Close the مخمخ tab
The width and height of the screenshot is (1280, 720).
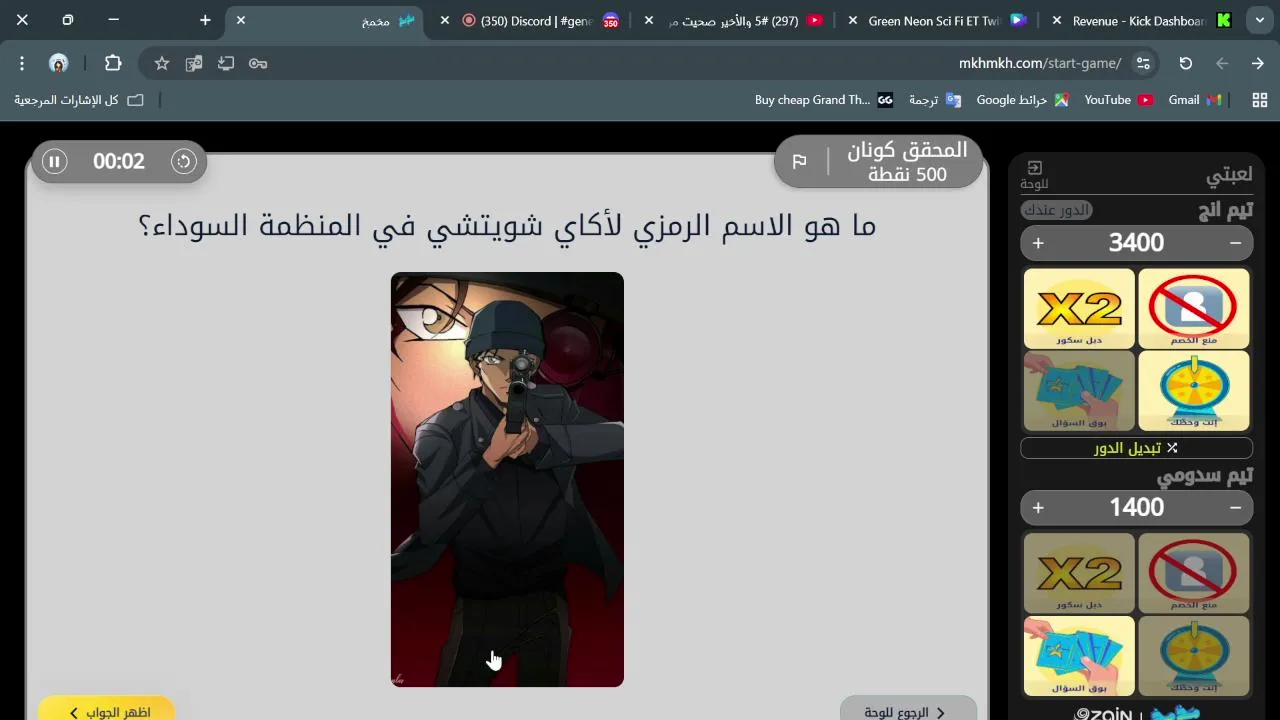[241, 20]
